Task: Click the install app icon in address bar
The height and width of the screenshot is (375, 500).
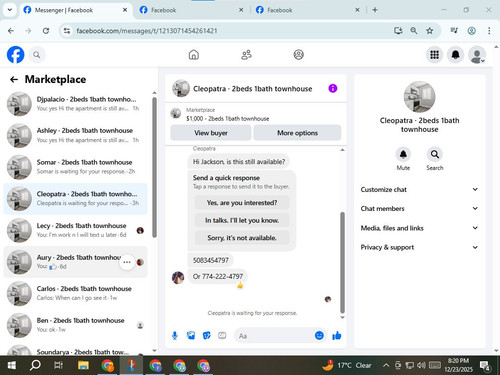Action: coord(398,31)
